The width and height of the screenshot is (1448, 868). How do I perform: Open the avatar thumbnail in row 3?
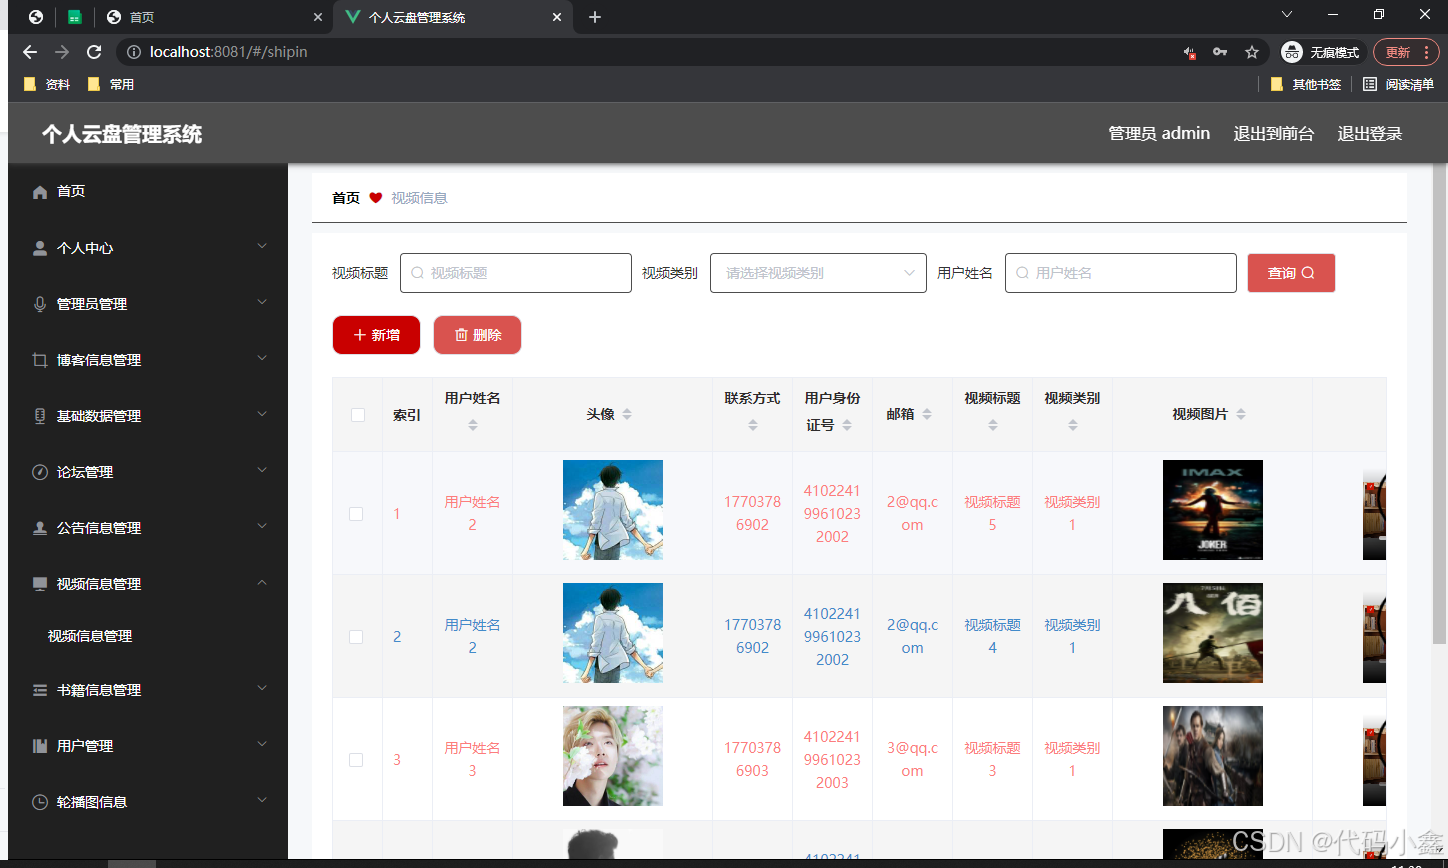click(x=613, y=756)
